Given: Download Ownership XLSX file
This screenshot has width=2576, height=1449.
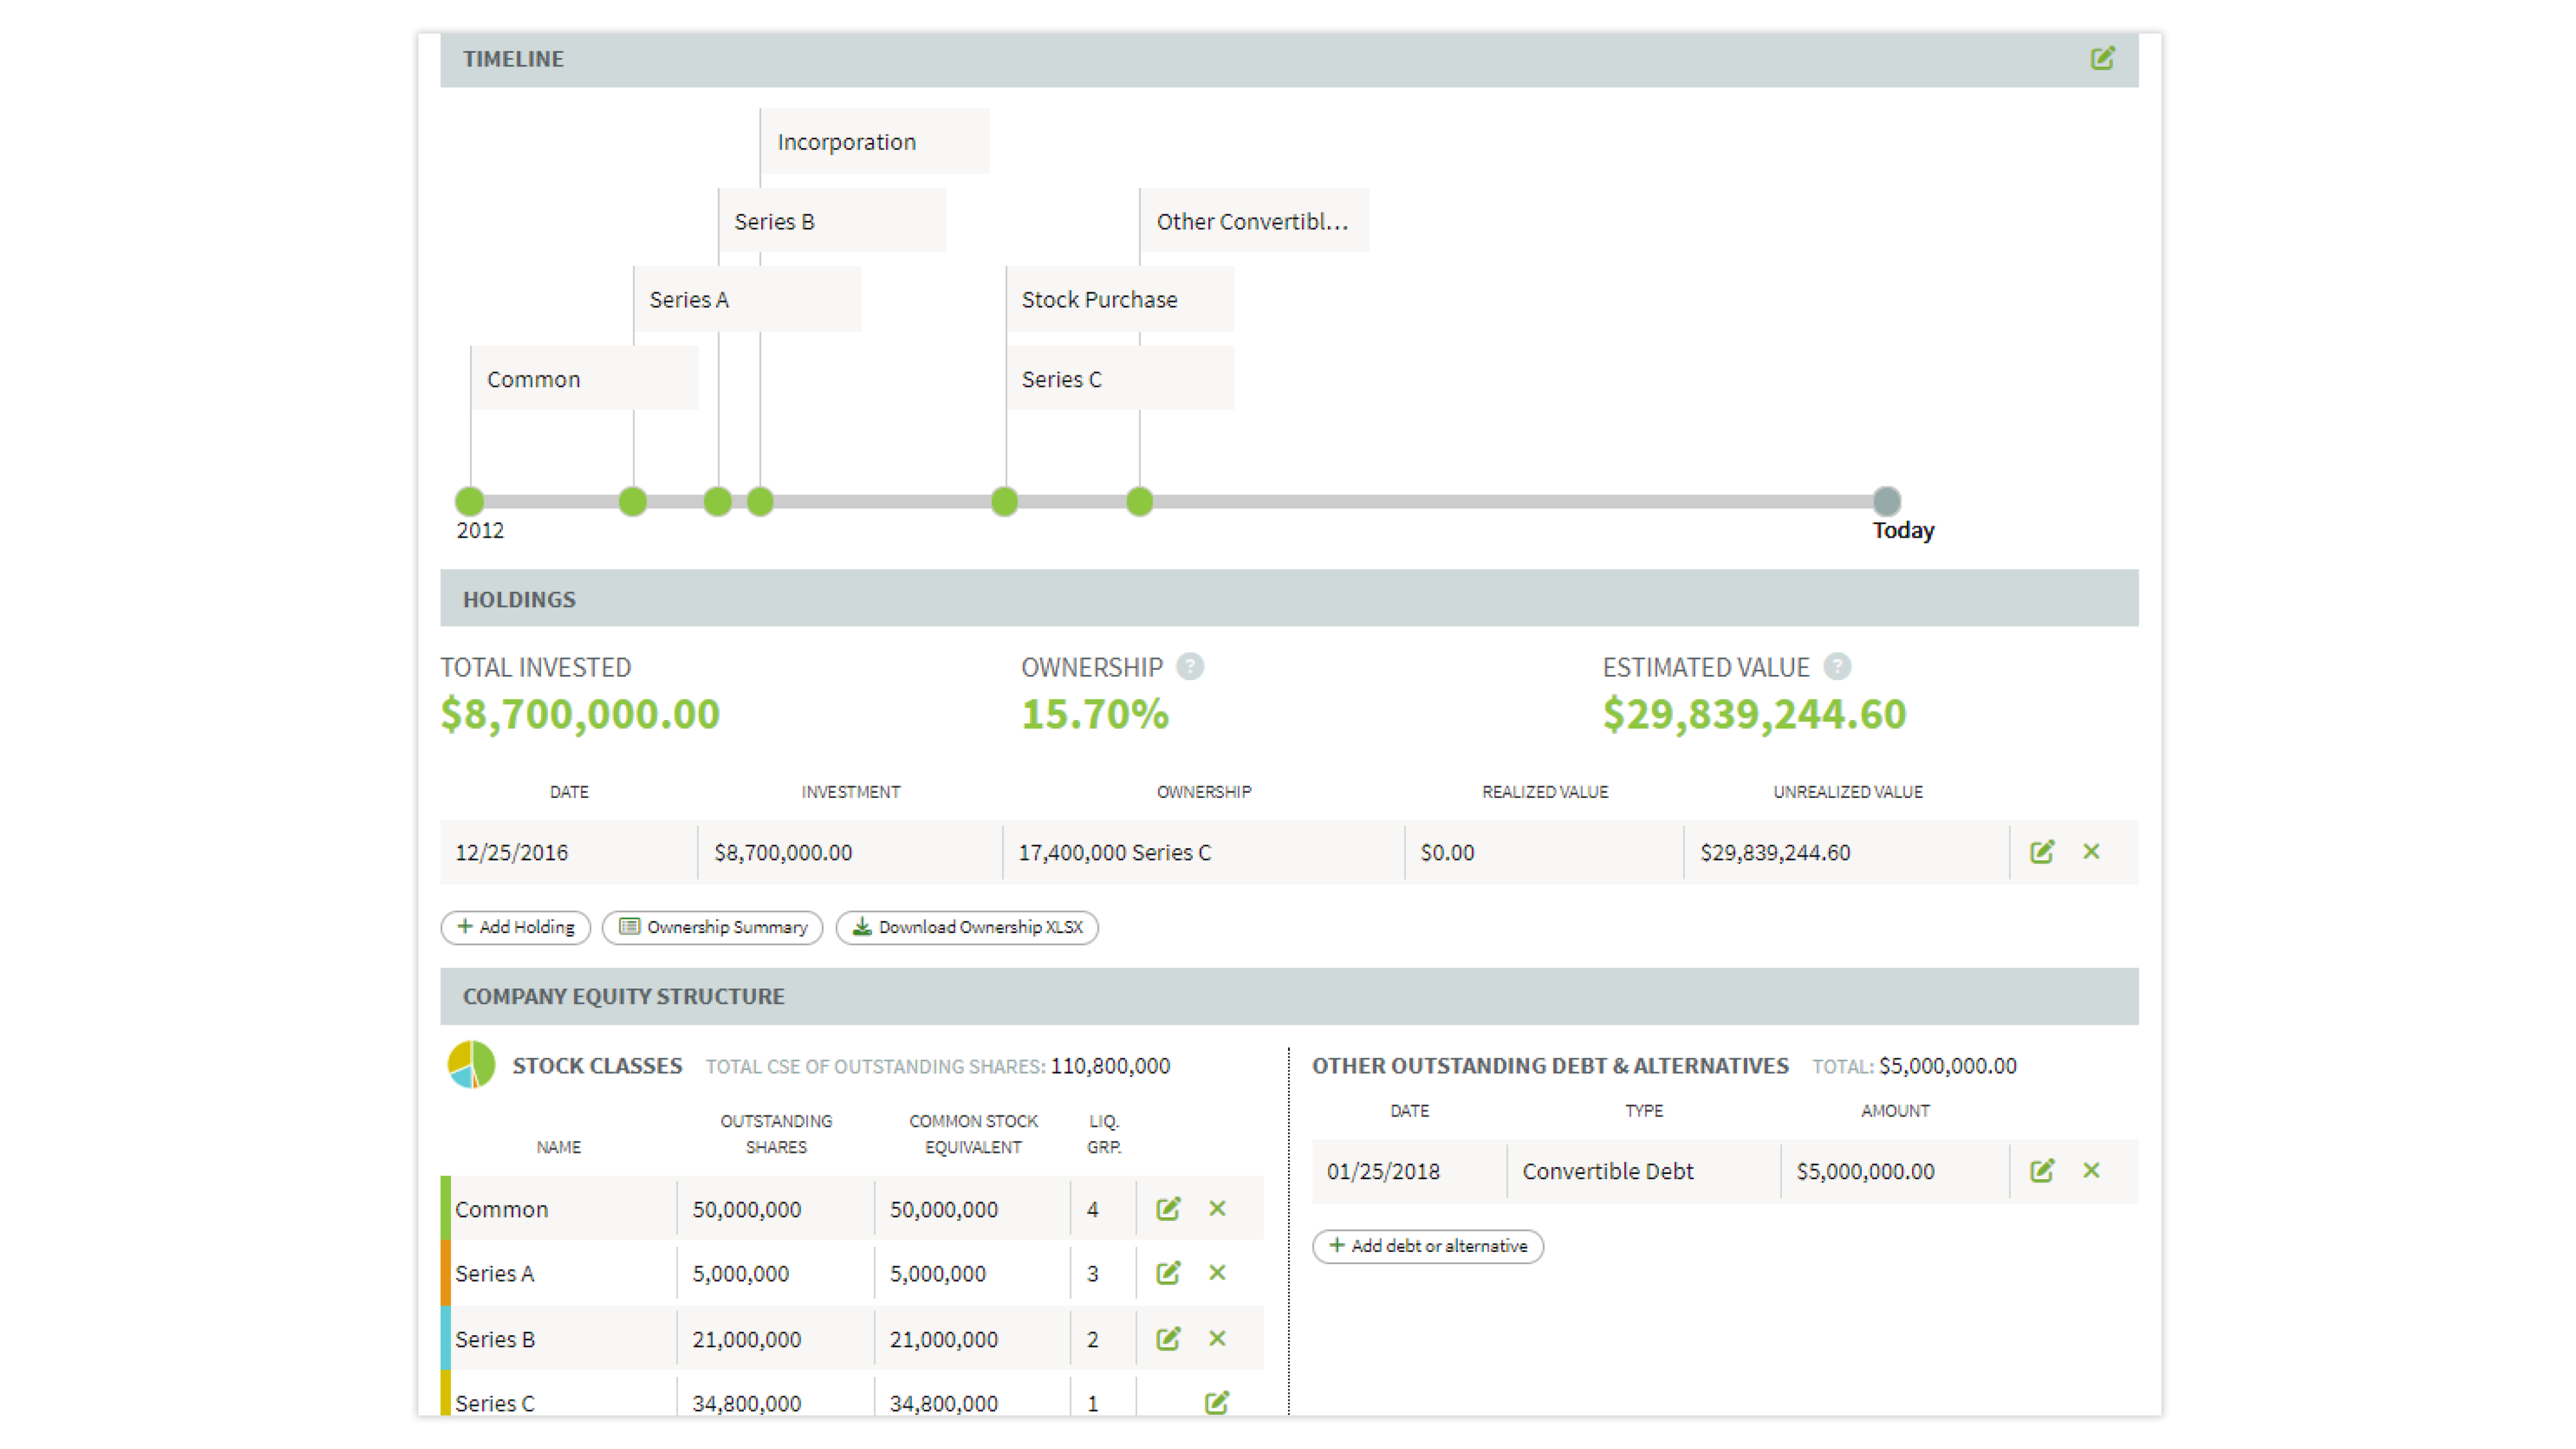Looking at the screenshot, I should (x=967, y=927).
